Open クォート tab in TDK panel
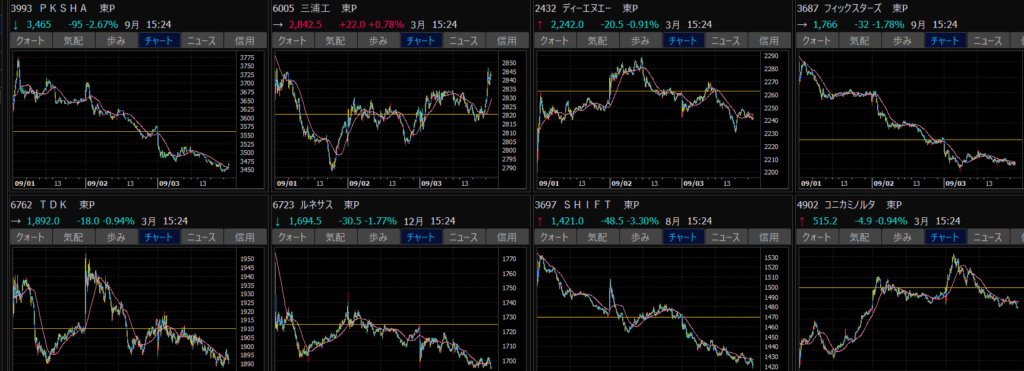 [x=30, y=236]
